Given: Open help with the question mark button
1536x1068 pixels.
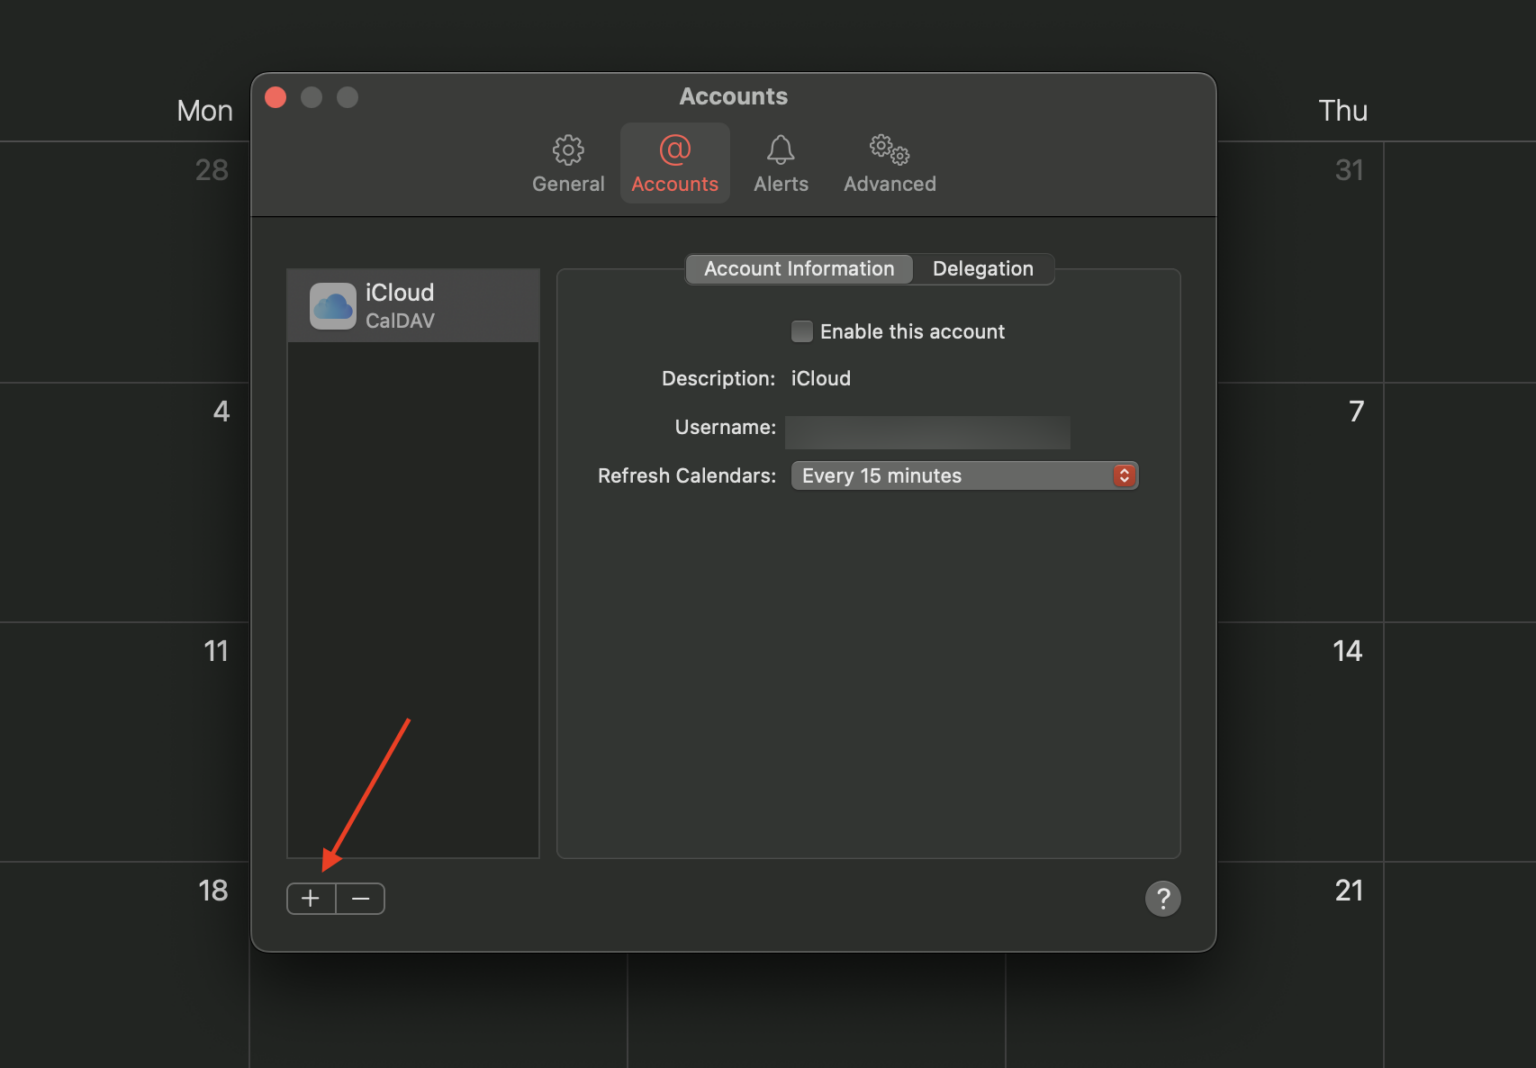Looking at the screenshot, I should point(1162,899).
